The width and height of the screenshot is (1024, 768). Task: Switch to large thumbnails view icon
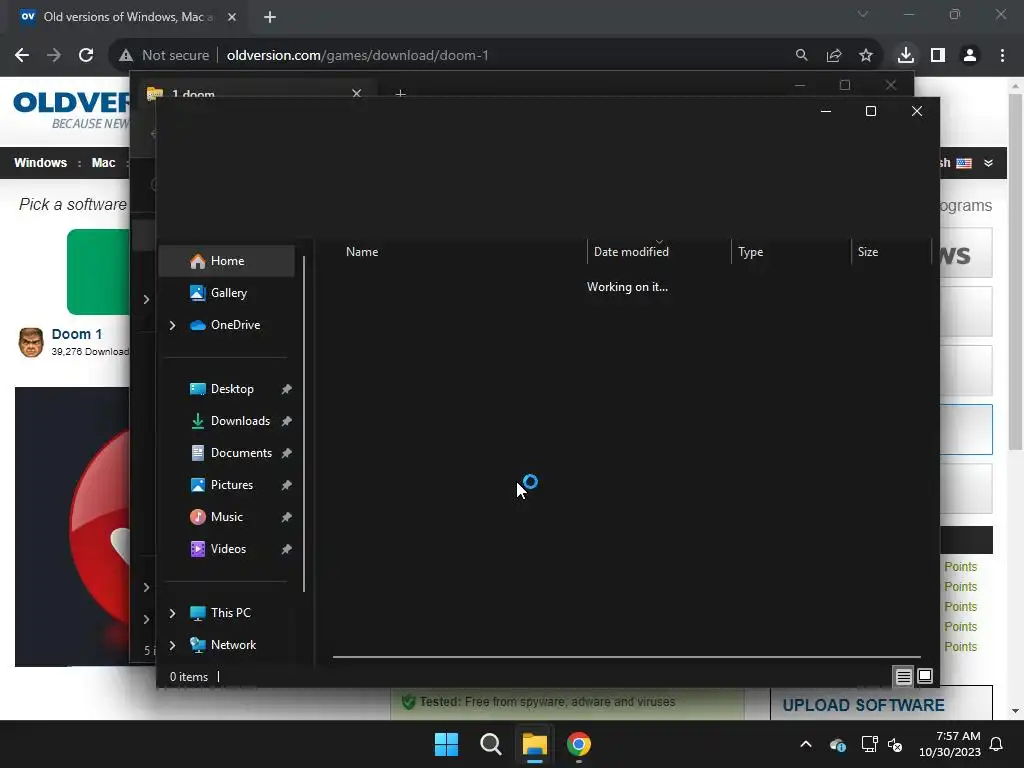pos(925,677)
